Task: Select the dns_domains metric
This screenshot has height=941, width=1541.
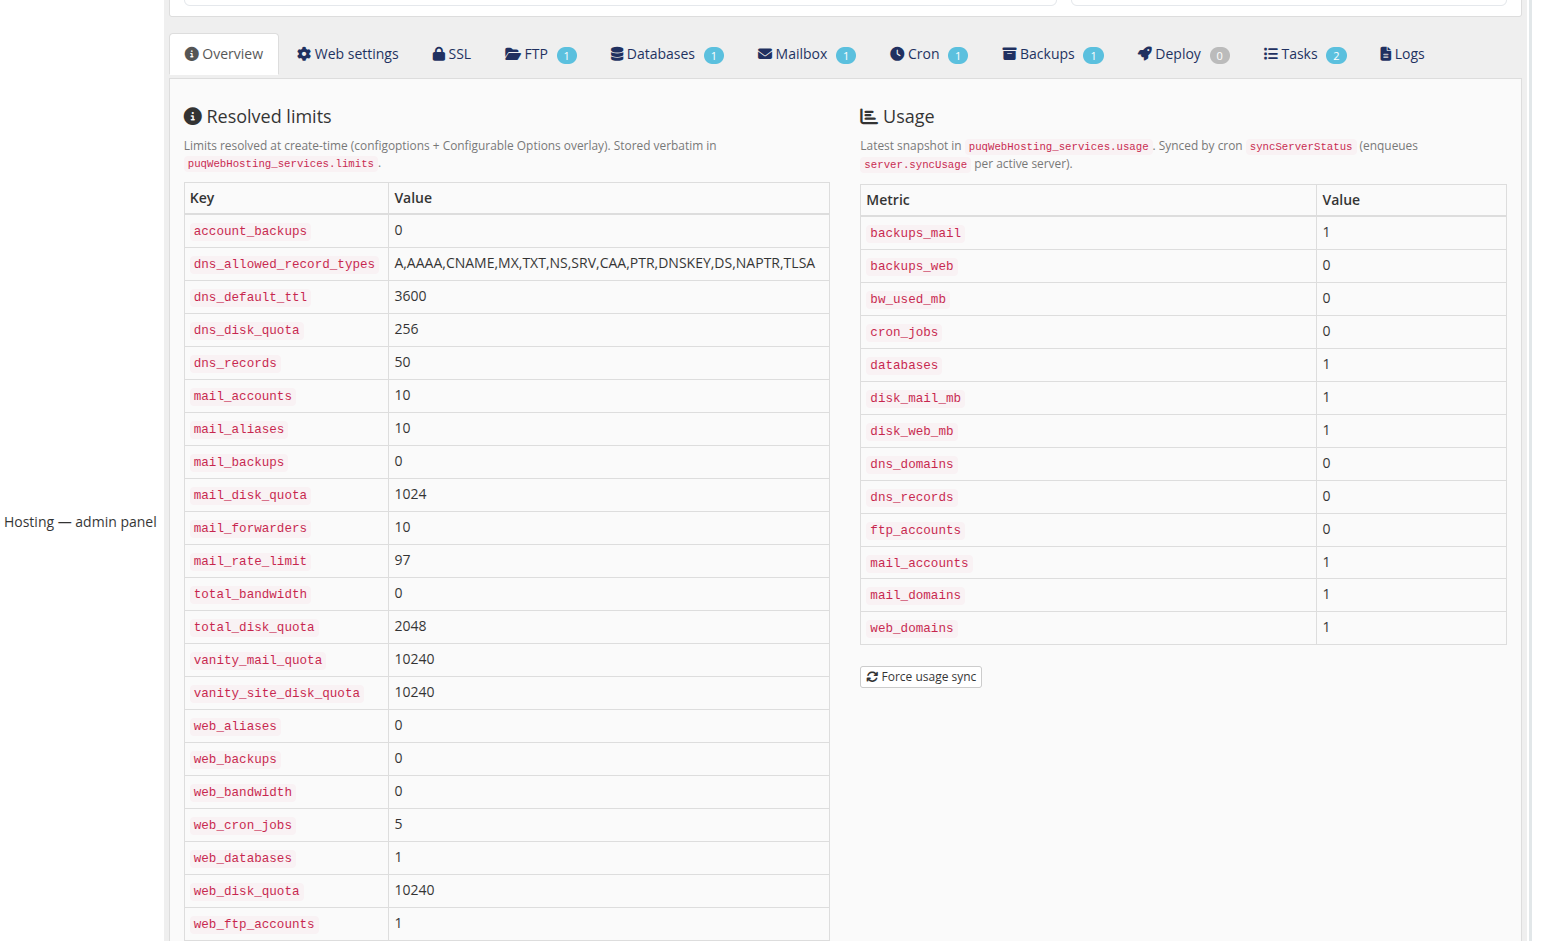Action: tap(912, 464)
